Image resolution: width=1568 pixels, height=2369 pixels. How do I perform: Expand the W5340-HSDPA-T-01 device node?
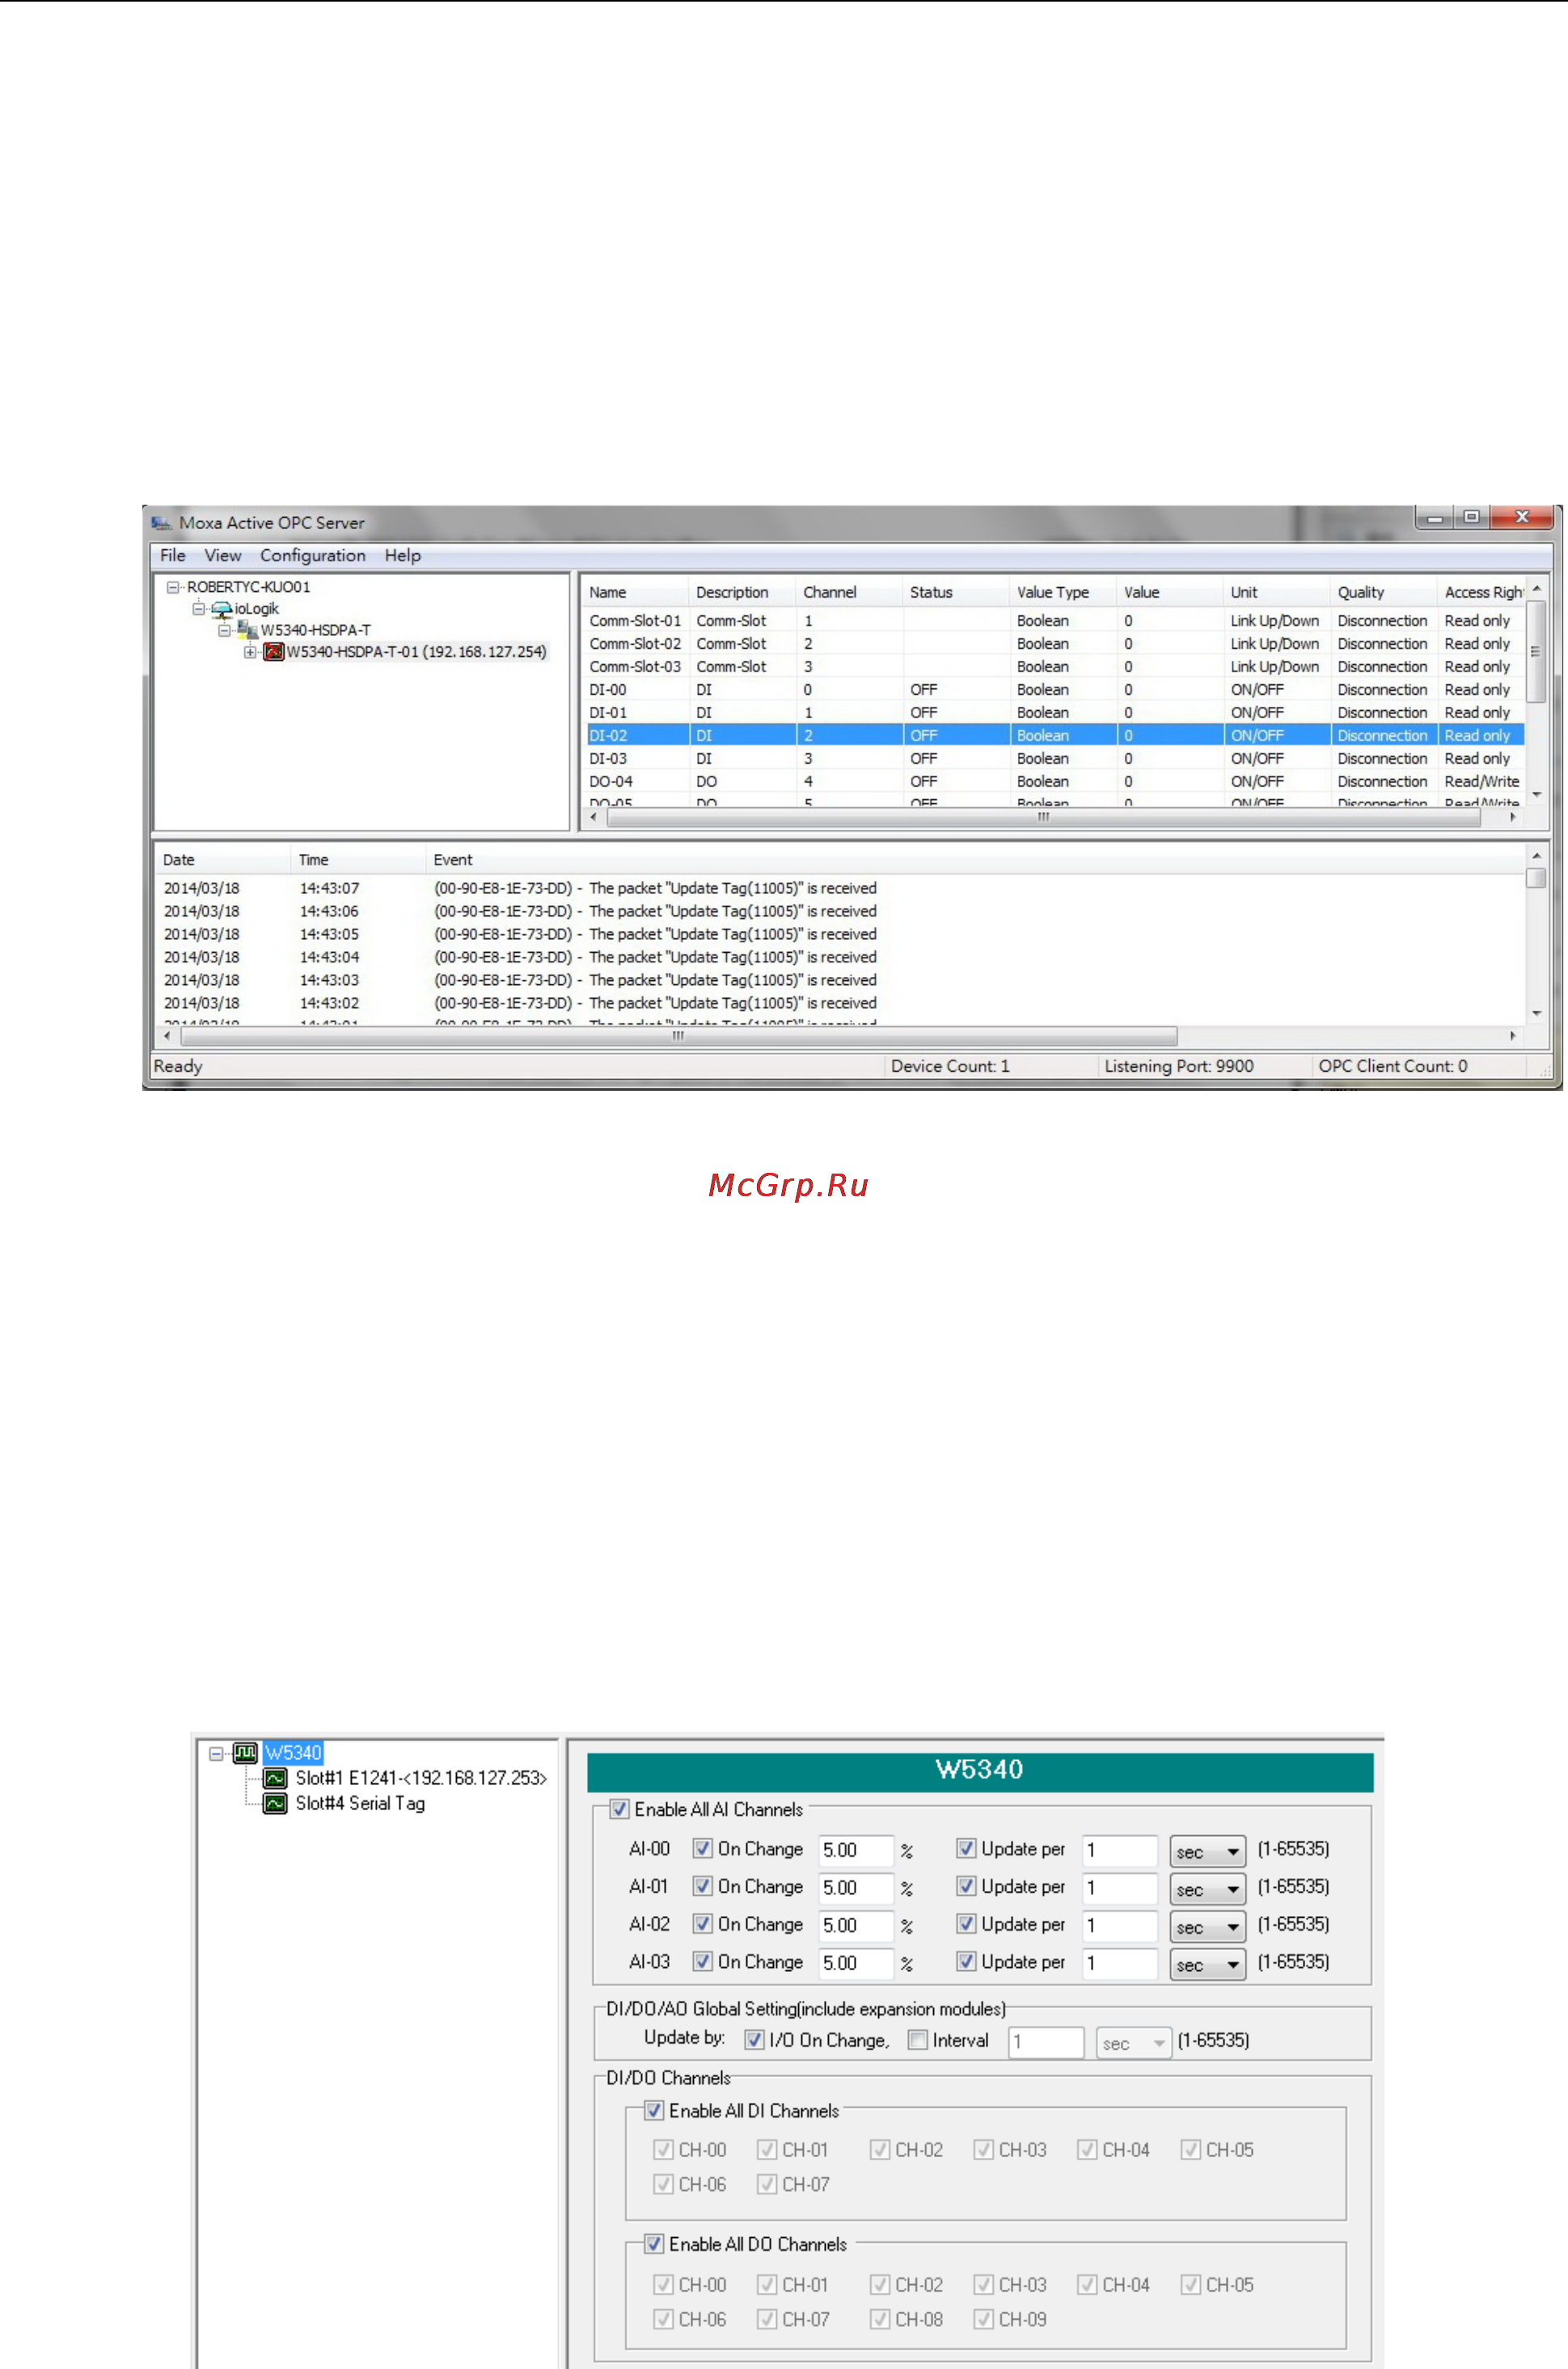pyautogui.click(x=250, y=652)
